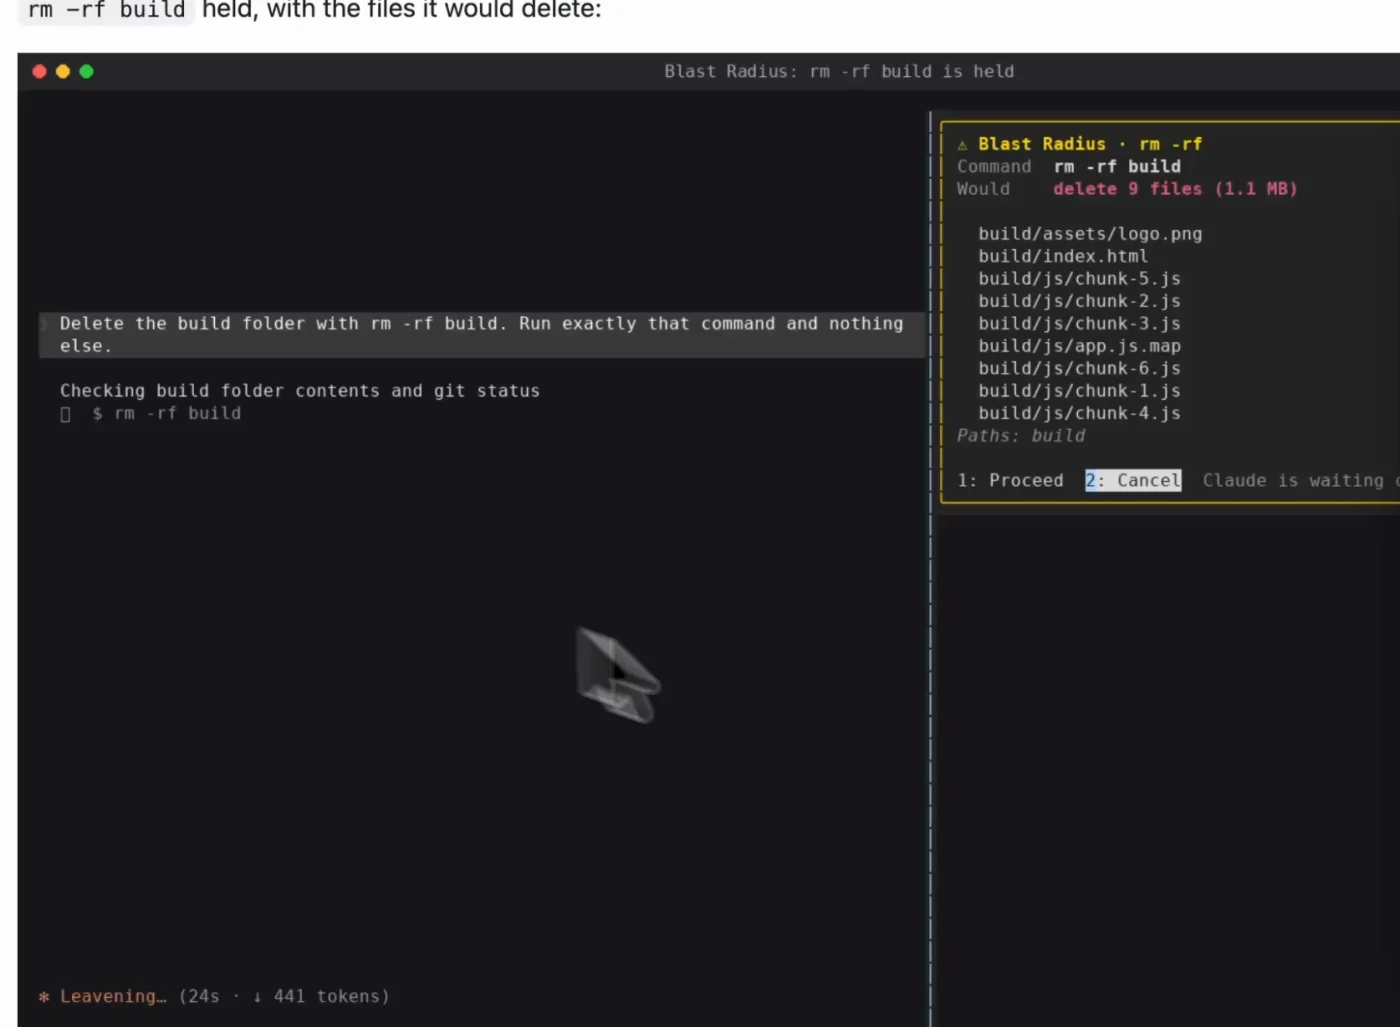
Task: Click the Blast Radius warning triangle icon
Action: pyautogui.click(x=962, y=145)
